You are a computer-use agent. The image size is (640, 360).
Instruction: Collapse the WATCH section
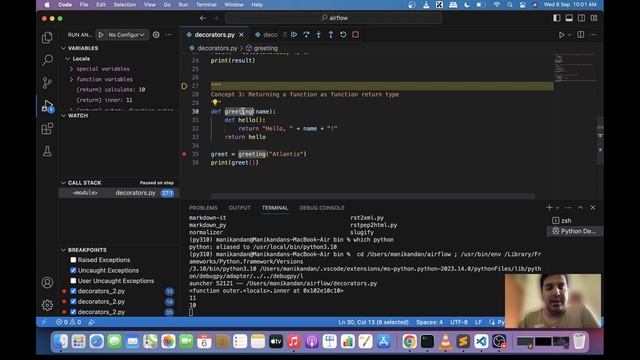click(78, 116)
